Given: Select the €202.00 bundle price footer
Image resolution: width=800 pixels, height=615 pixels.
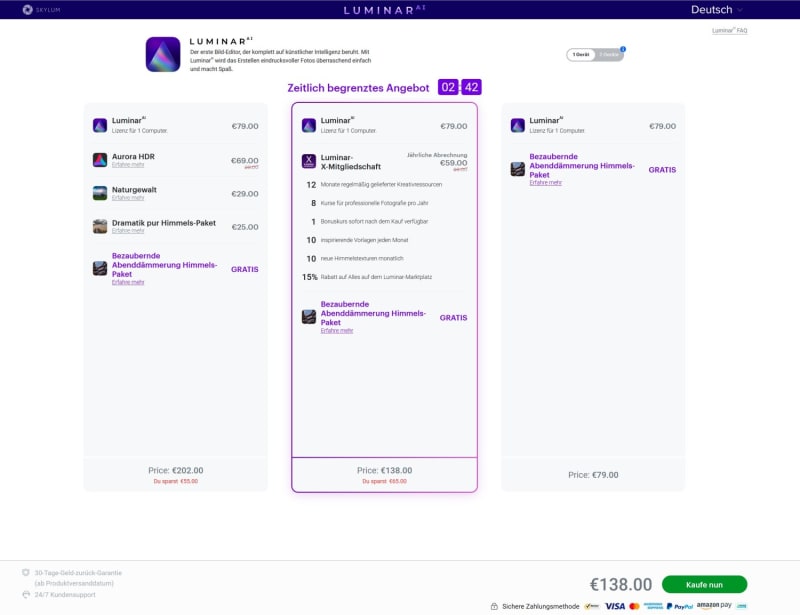Looking at the screenshot, I should [176, 474].
